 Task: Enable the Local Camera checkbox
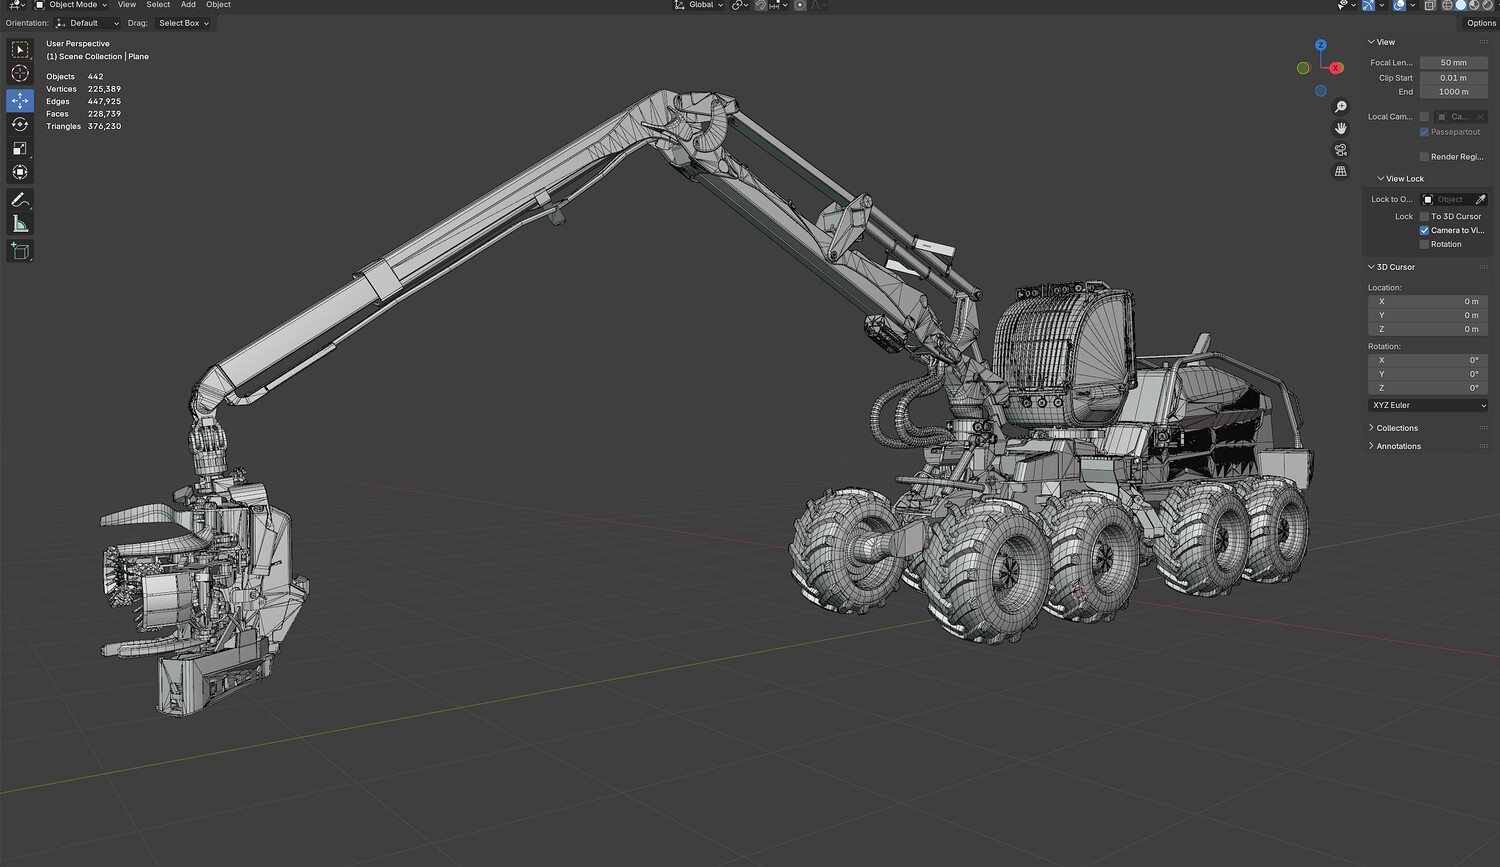[1424, 117]
